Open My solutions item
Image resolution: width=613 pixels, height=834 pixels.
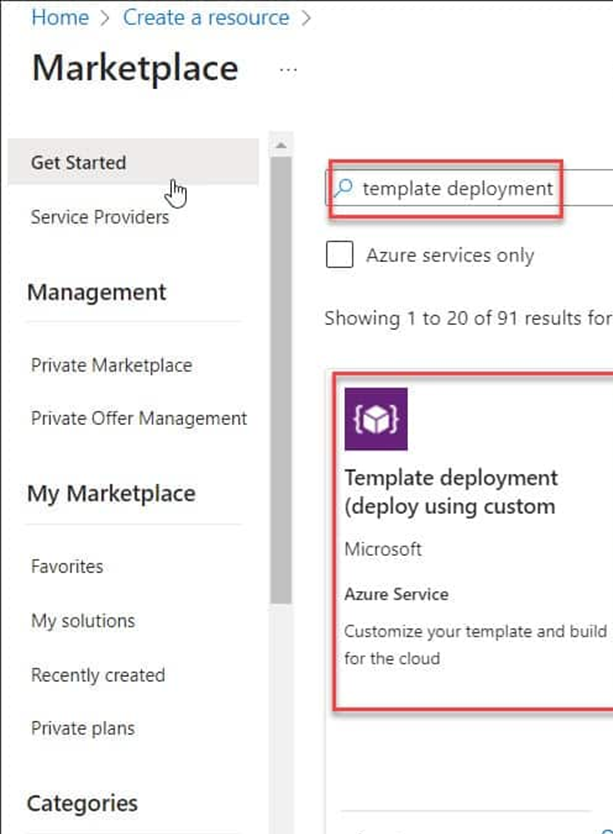83,621
